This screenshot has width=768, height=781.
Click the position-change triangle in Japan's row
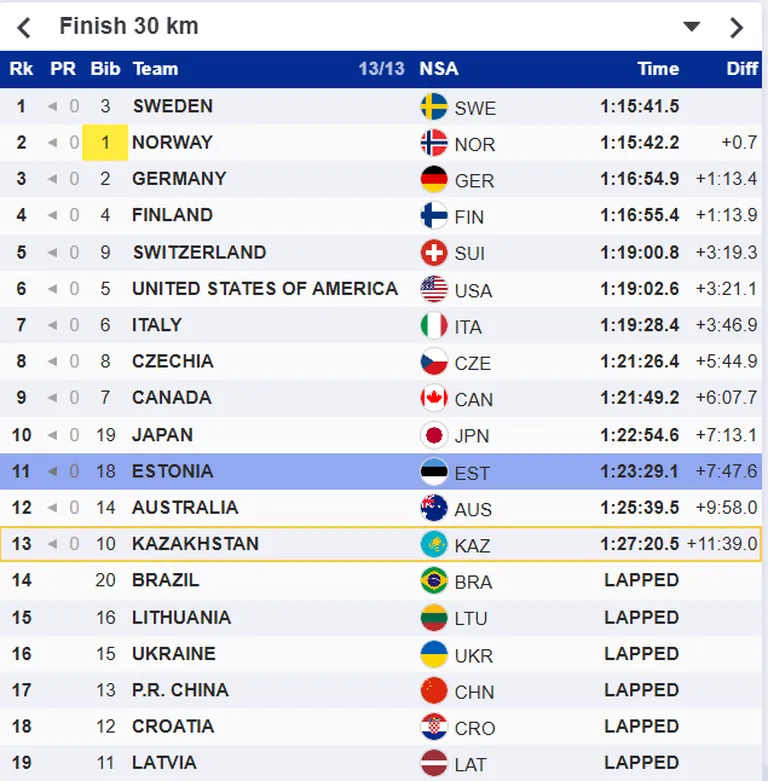point(52,435)
